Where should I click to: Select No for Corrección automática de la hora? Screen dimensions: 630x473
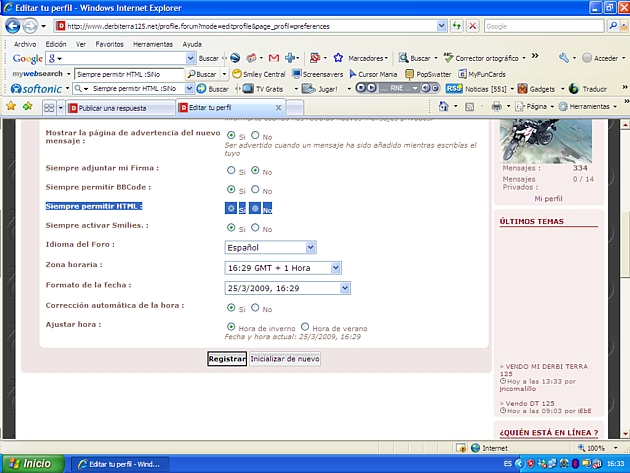tap(255, 307)
